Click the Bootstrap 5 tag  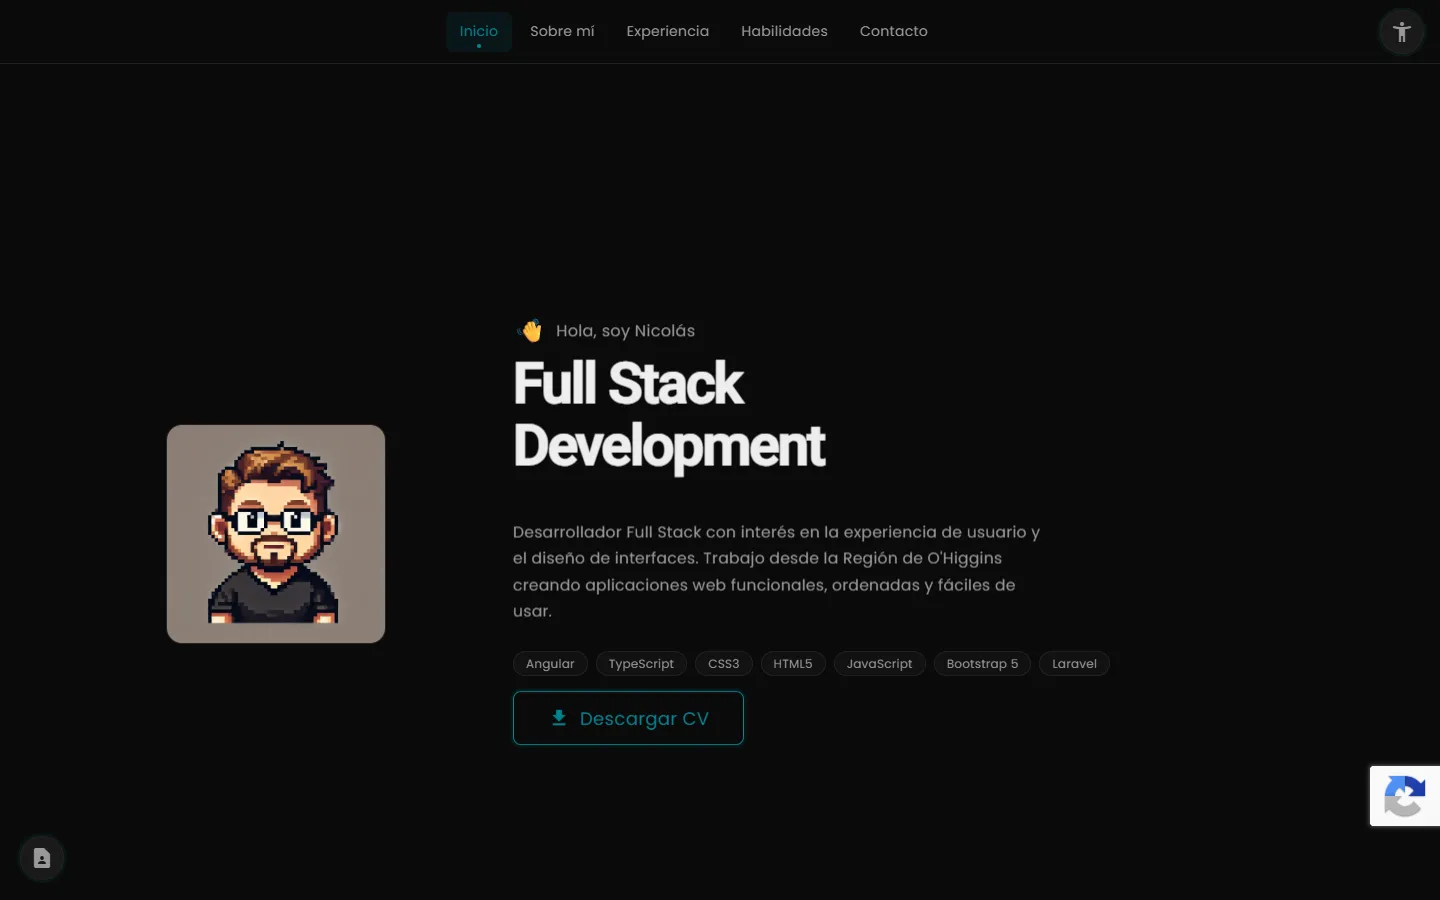(x=982, y=664)
